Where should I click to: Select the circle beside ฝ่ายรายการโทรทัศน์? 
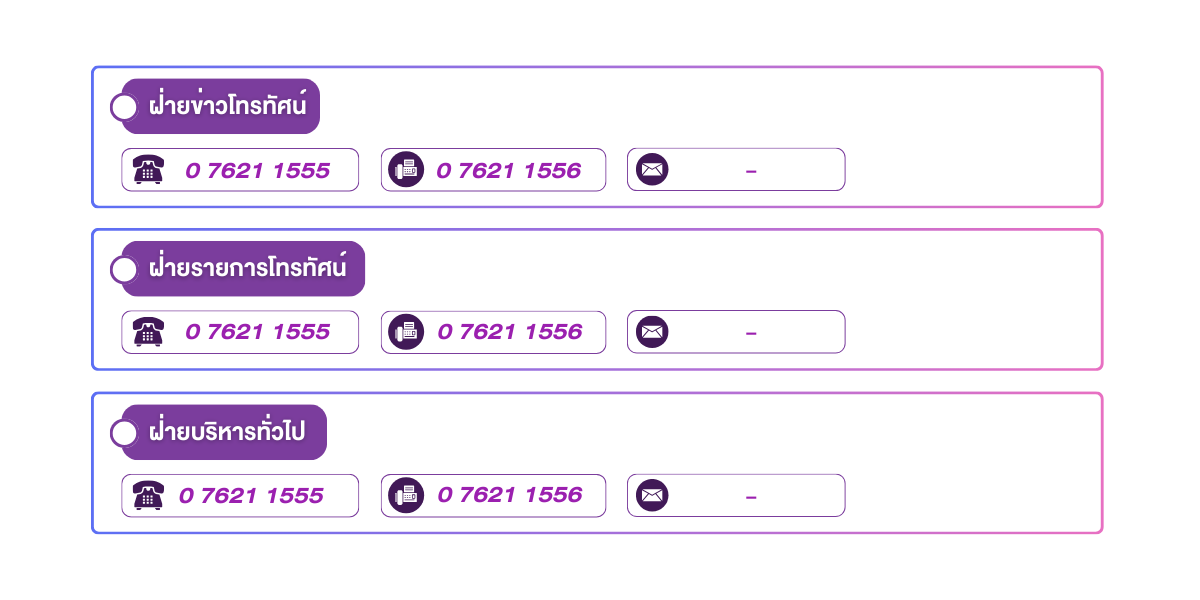(x=124, y=270)
